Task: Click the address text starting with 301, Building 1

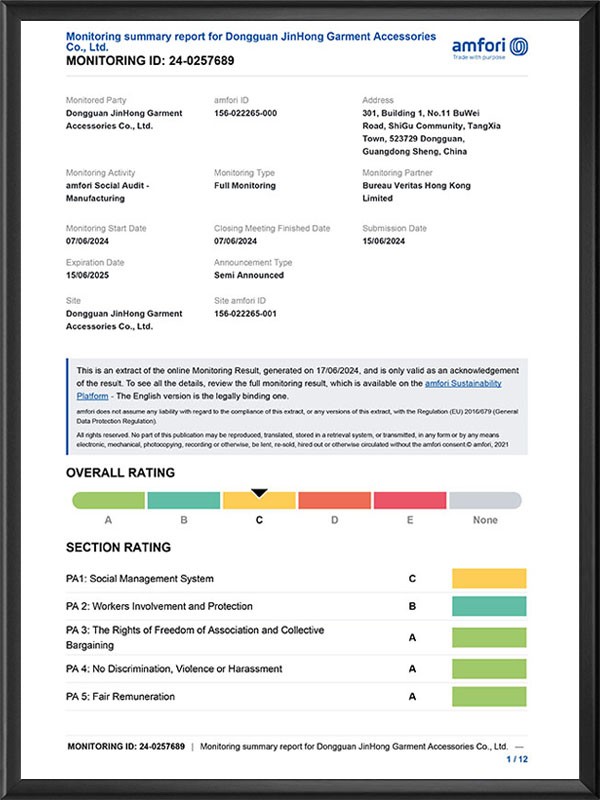Action: 431,132
